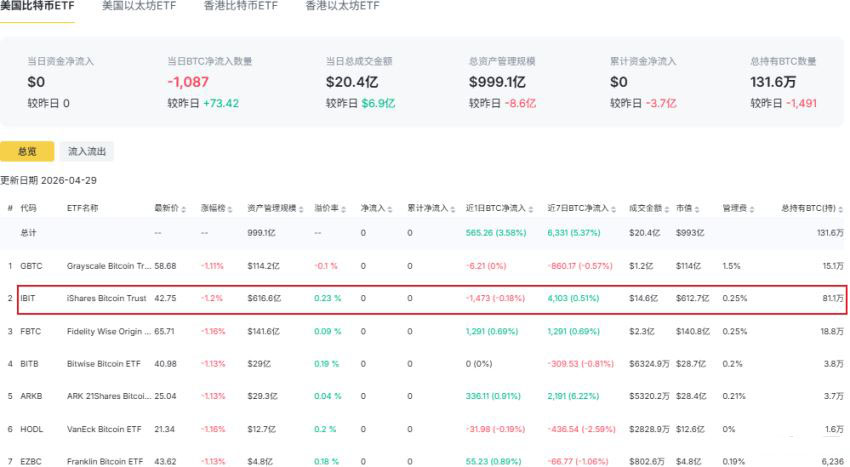Sort by 近1日BTC净流入 column arrows

(x=531, y=209)
